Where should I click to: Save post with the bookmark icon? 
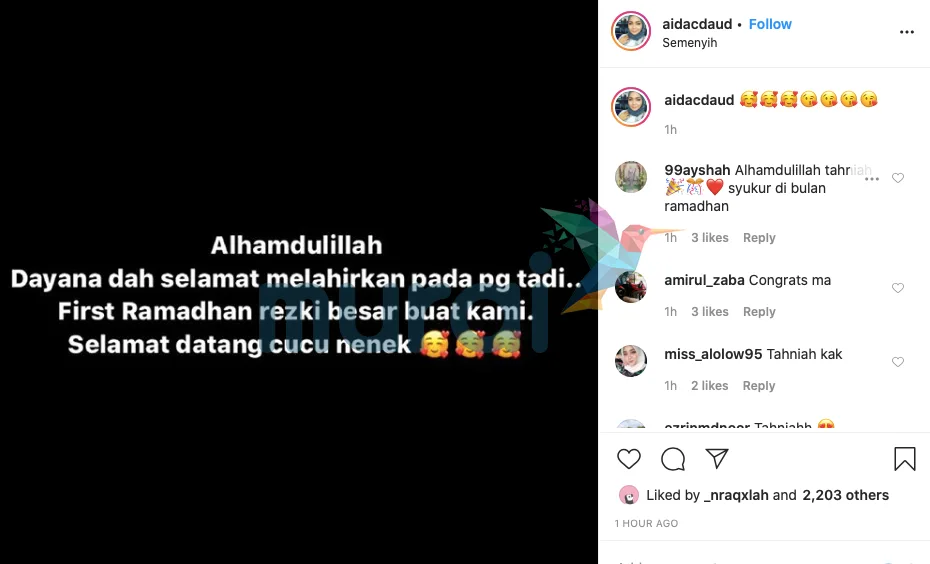pos(904,459)
